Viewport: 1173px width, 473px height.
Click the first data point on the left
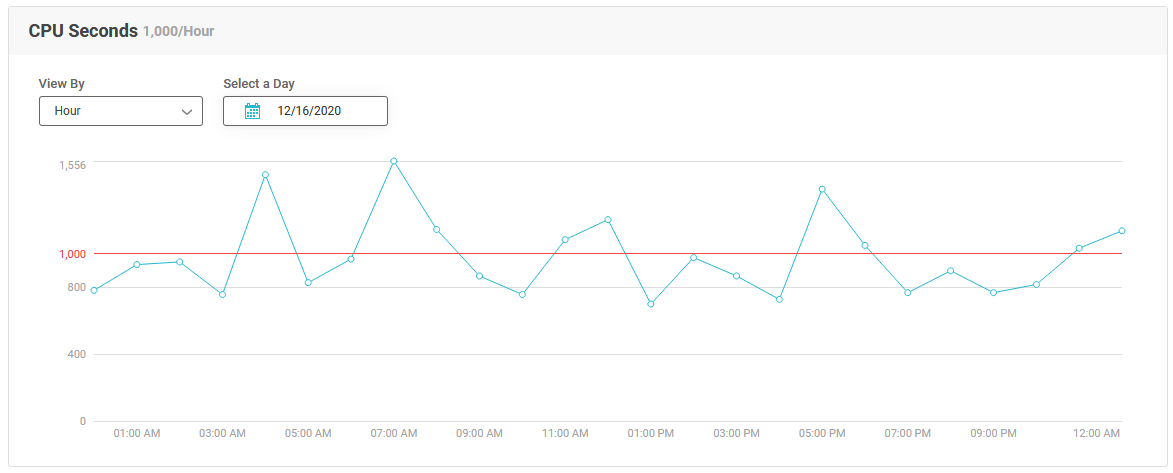pos(94,290)
